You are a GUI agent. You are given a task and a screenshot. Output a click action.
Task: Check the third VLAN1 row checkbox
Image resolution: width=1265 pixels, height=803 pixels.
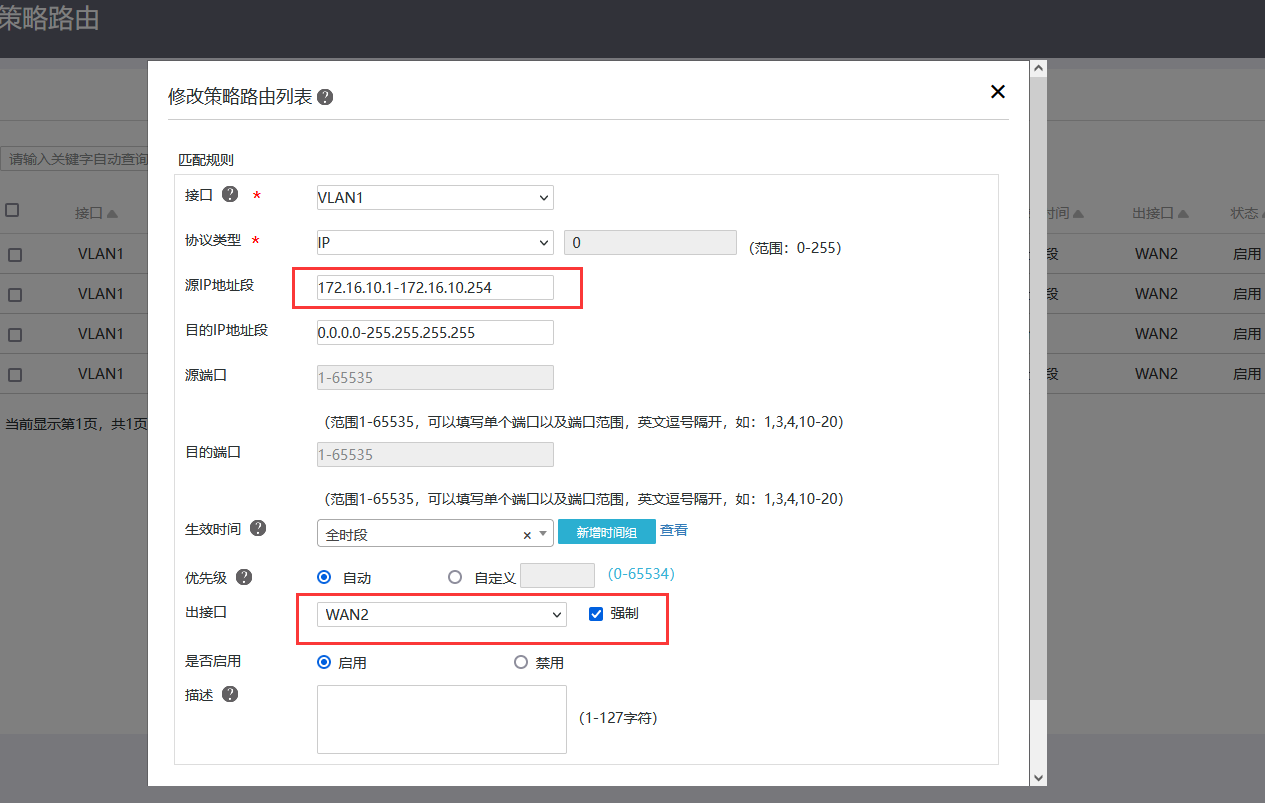click(x=15, y=335)
